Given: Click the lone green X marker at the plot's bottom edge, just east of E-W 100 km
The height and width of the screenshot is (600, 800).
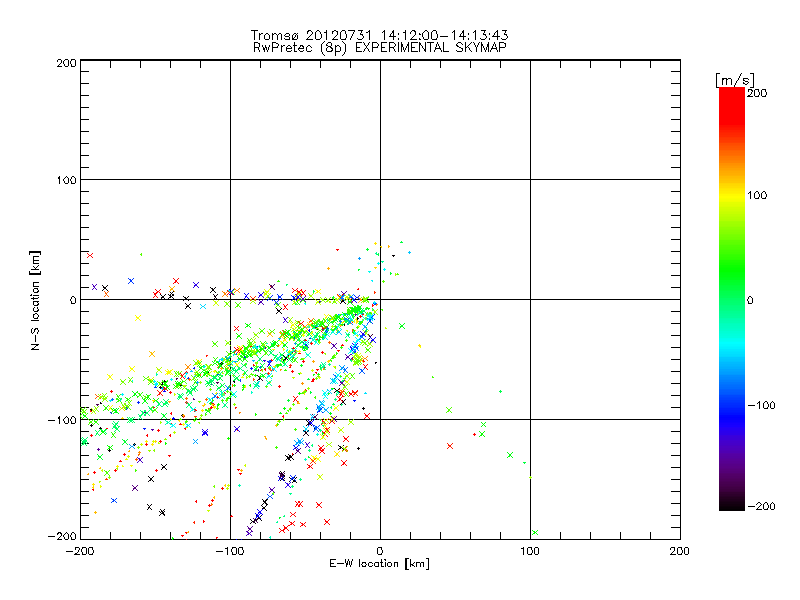Looking at the screenshot, I should coord(535,533).
